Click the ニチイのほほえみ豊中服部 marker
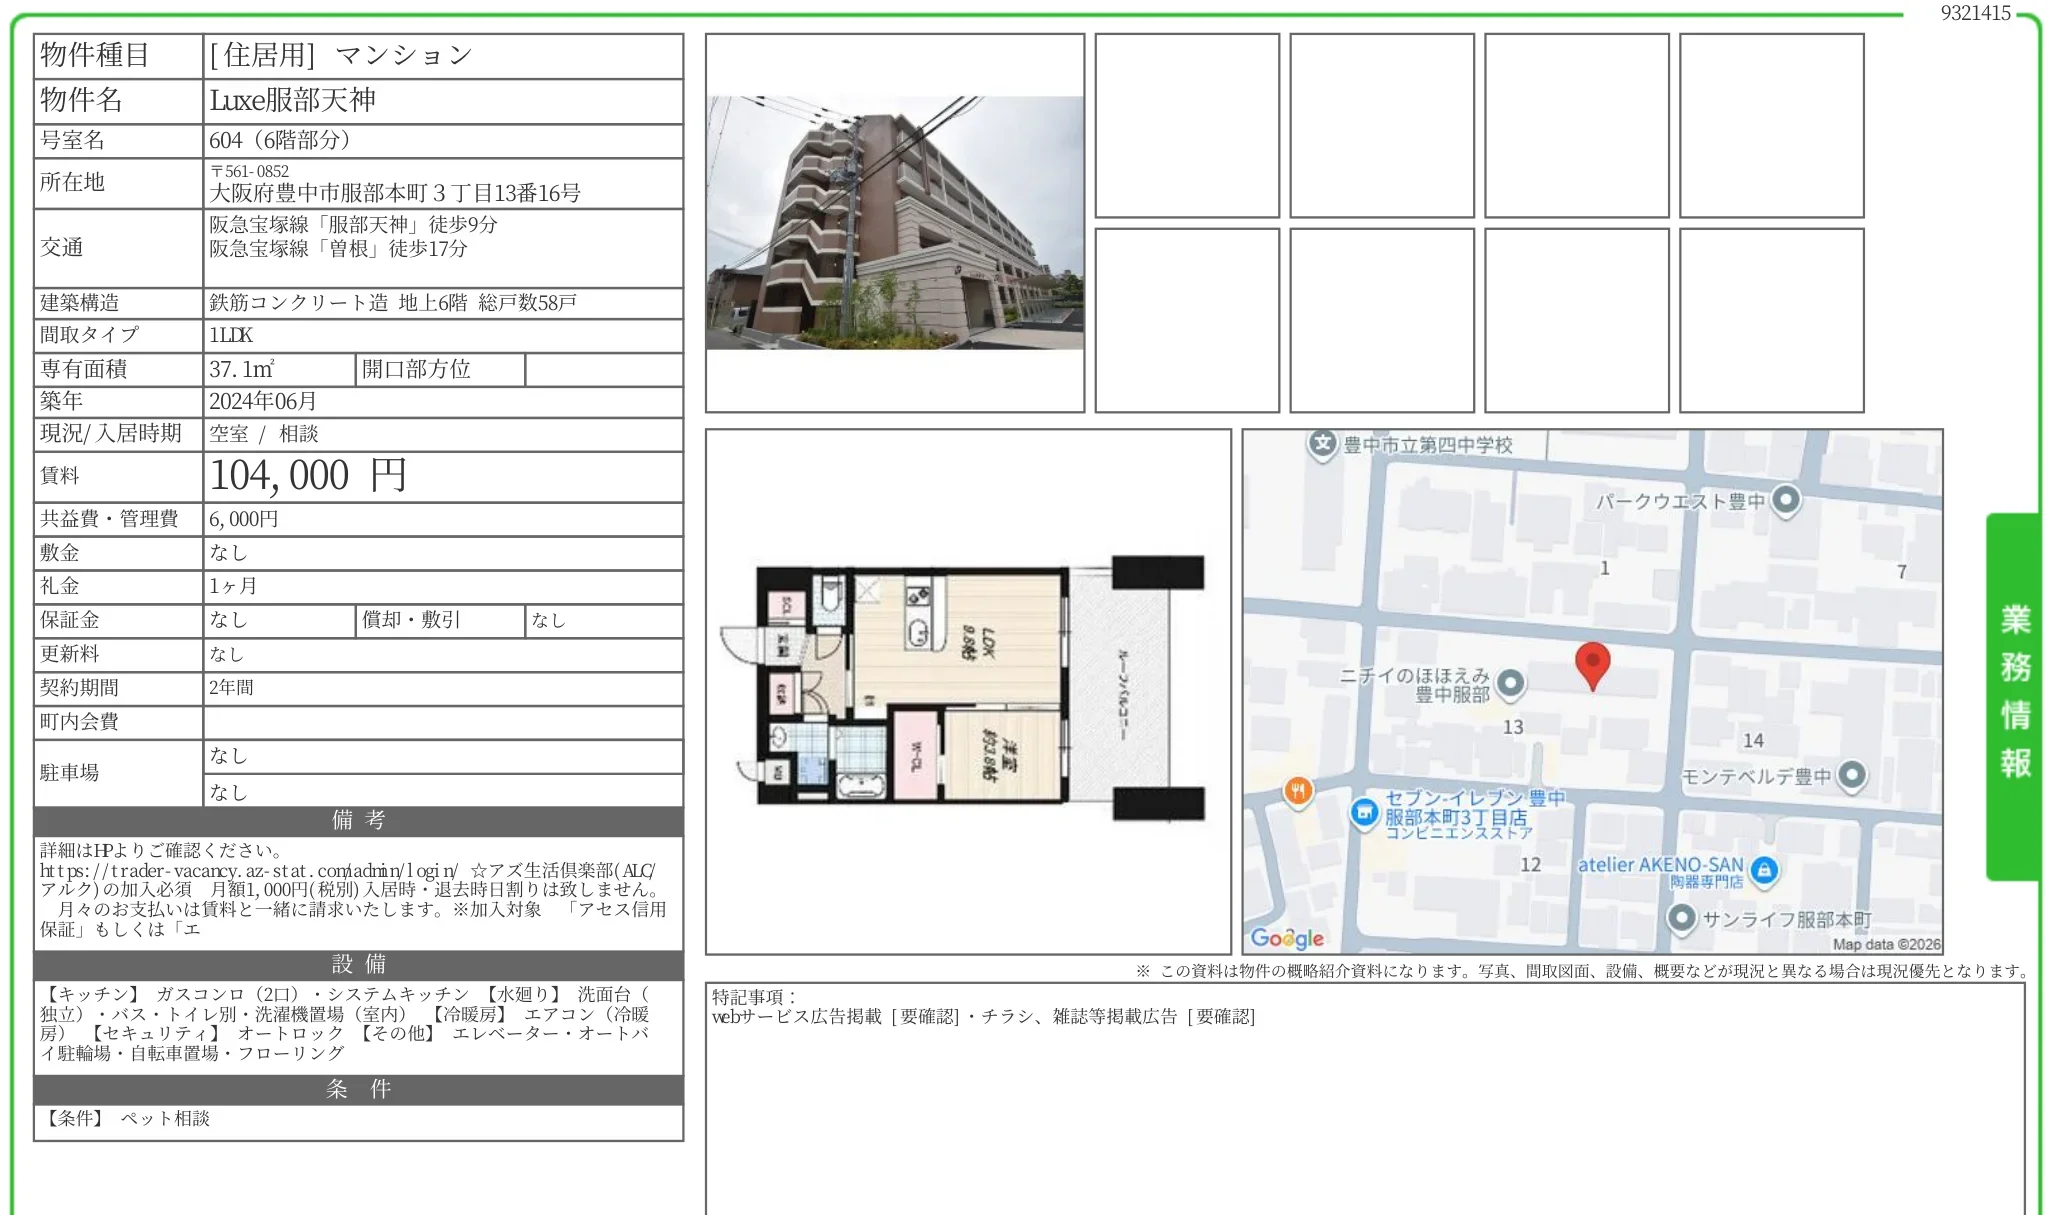2056x1215 pixels. [x=1510, y=684]
